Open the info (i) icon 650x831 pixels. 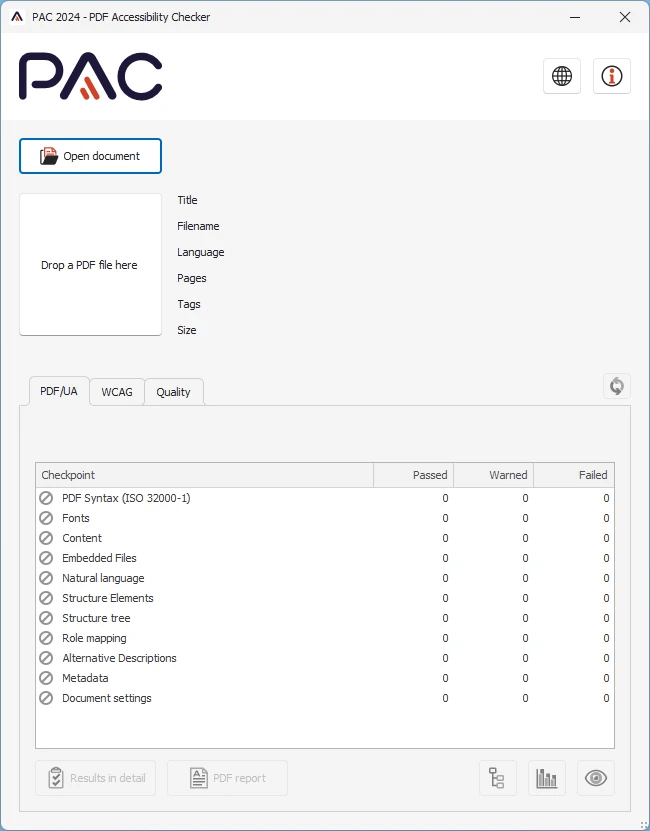[612, 76]
